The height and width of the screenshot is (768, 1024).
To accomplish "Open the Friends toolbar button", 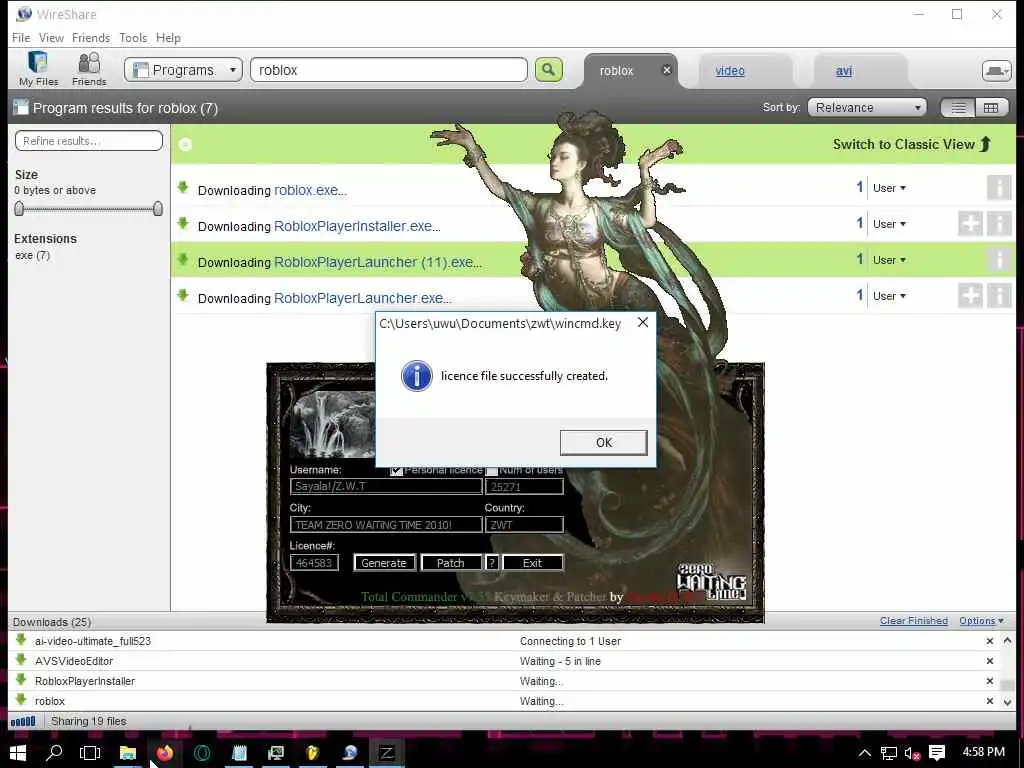I will 89,69.
